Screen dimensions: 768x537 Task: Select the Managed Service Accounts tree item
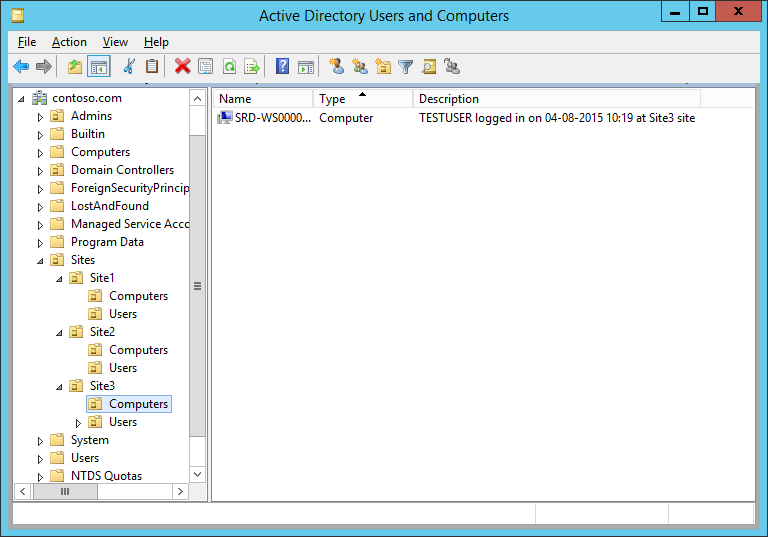(130, 224)
